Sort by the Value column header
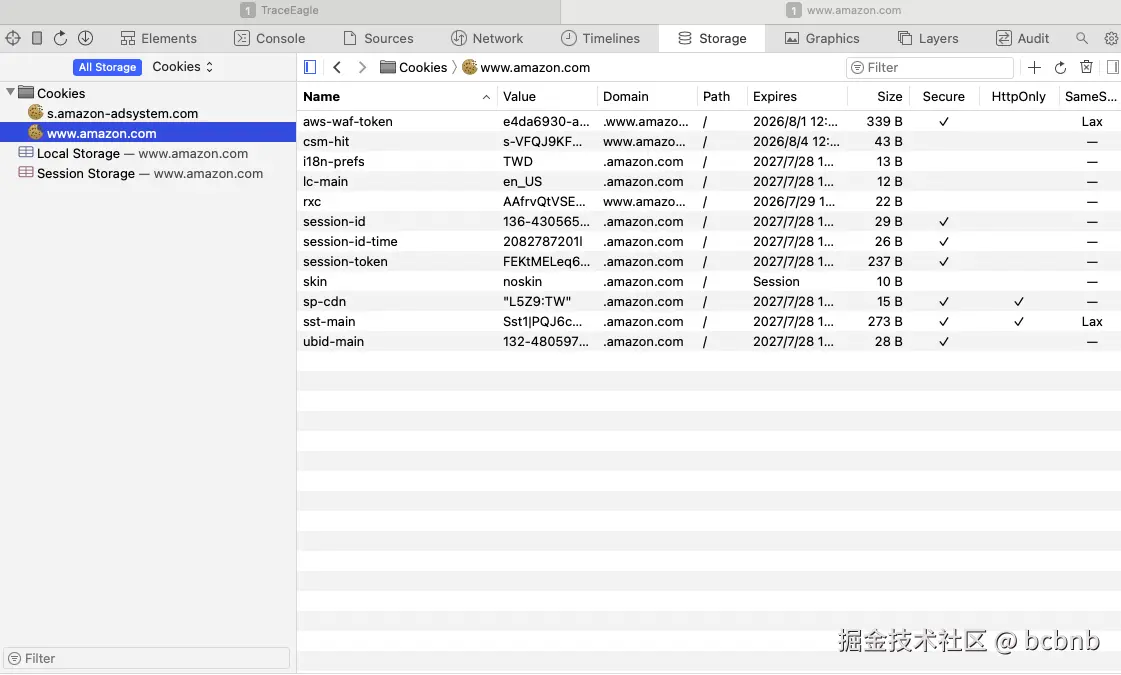This screenshot has height=675, width=1121. tap(547, 97)
